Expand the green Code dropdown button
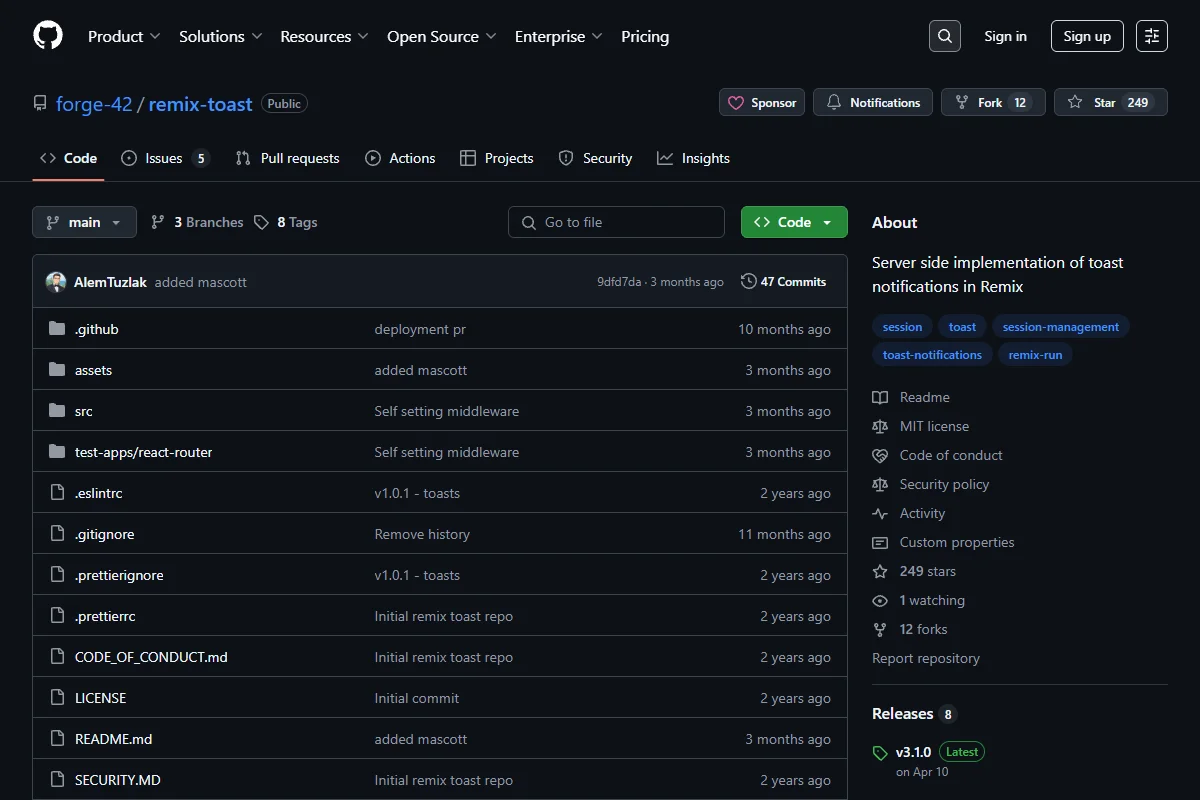 (794, 222)
